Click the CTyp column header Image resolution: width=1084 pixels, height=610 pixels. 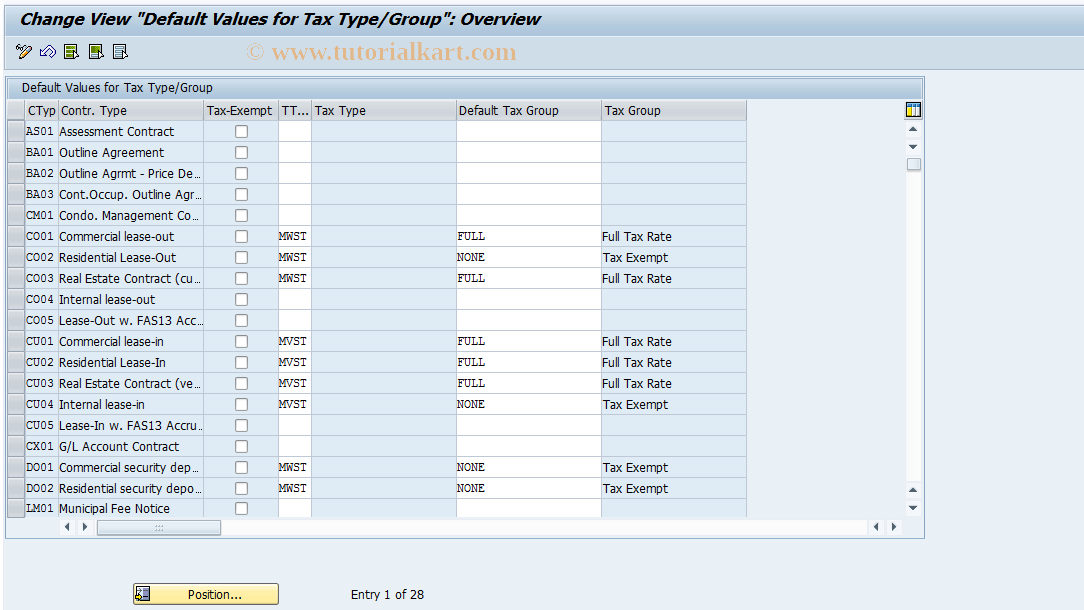[x=41, y=111]
